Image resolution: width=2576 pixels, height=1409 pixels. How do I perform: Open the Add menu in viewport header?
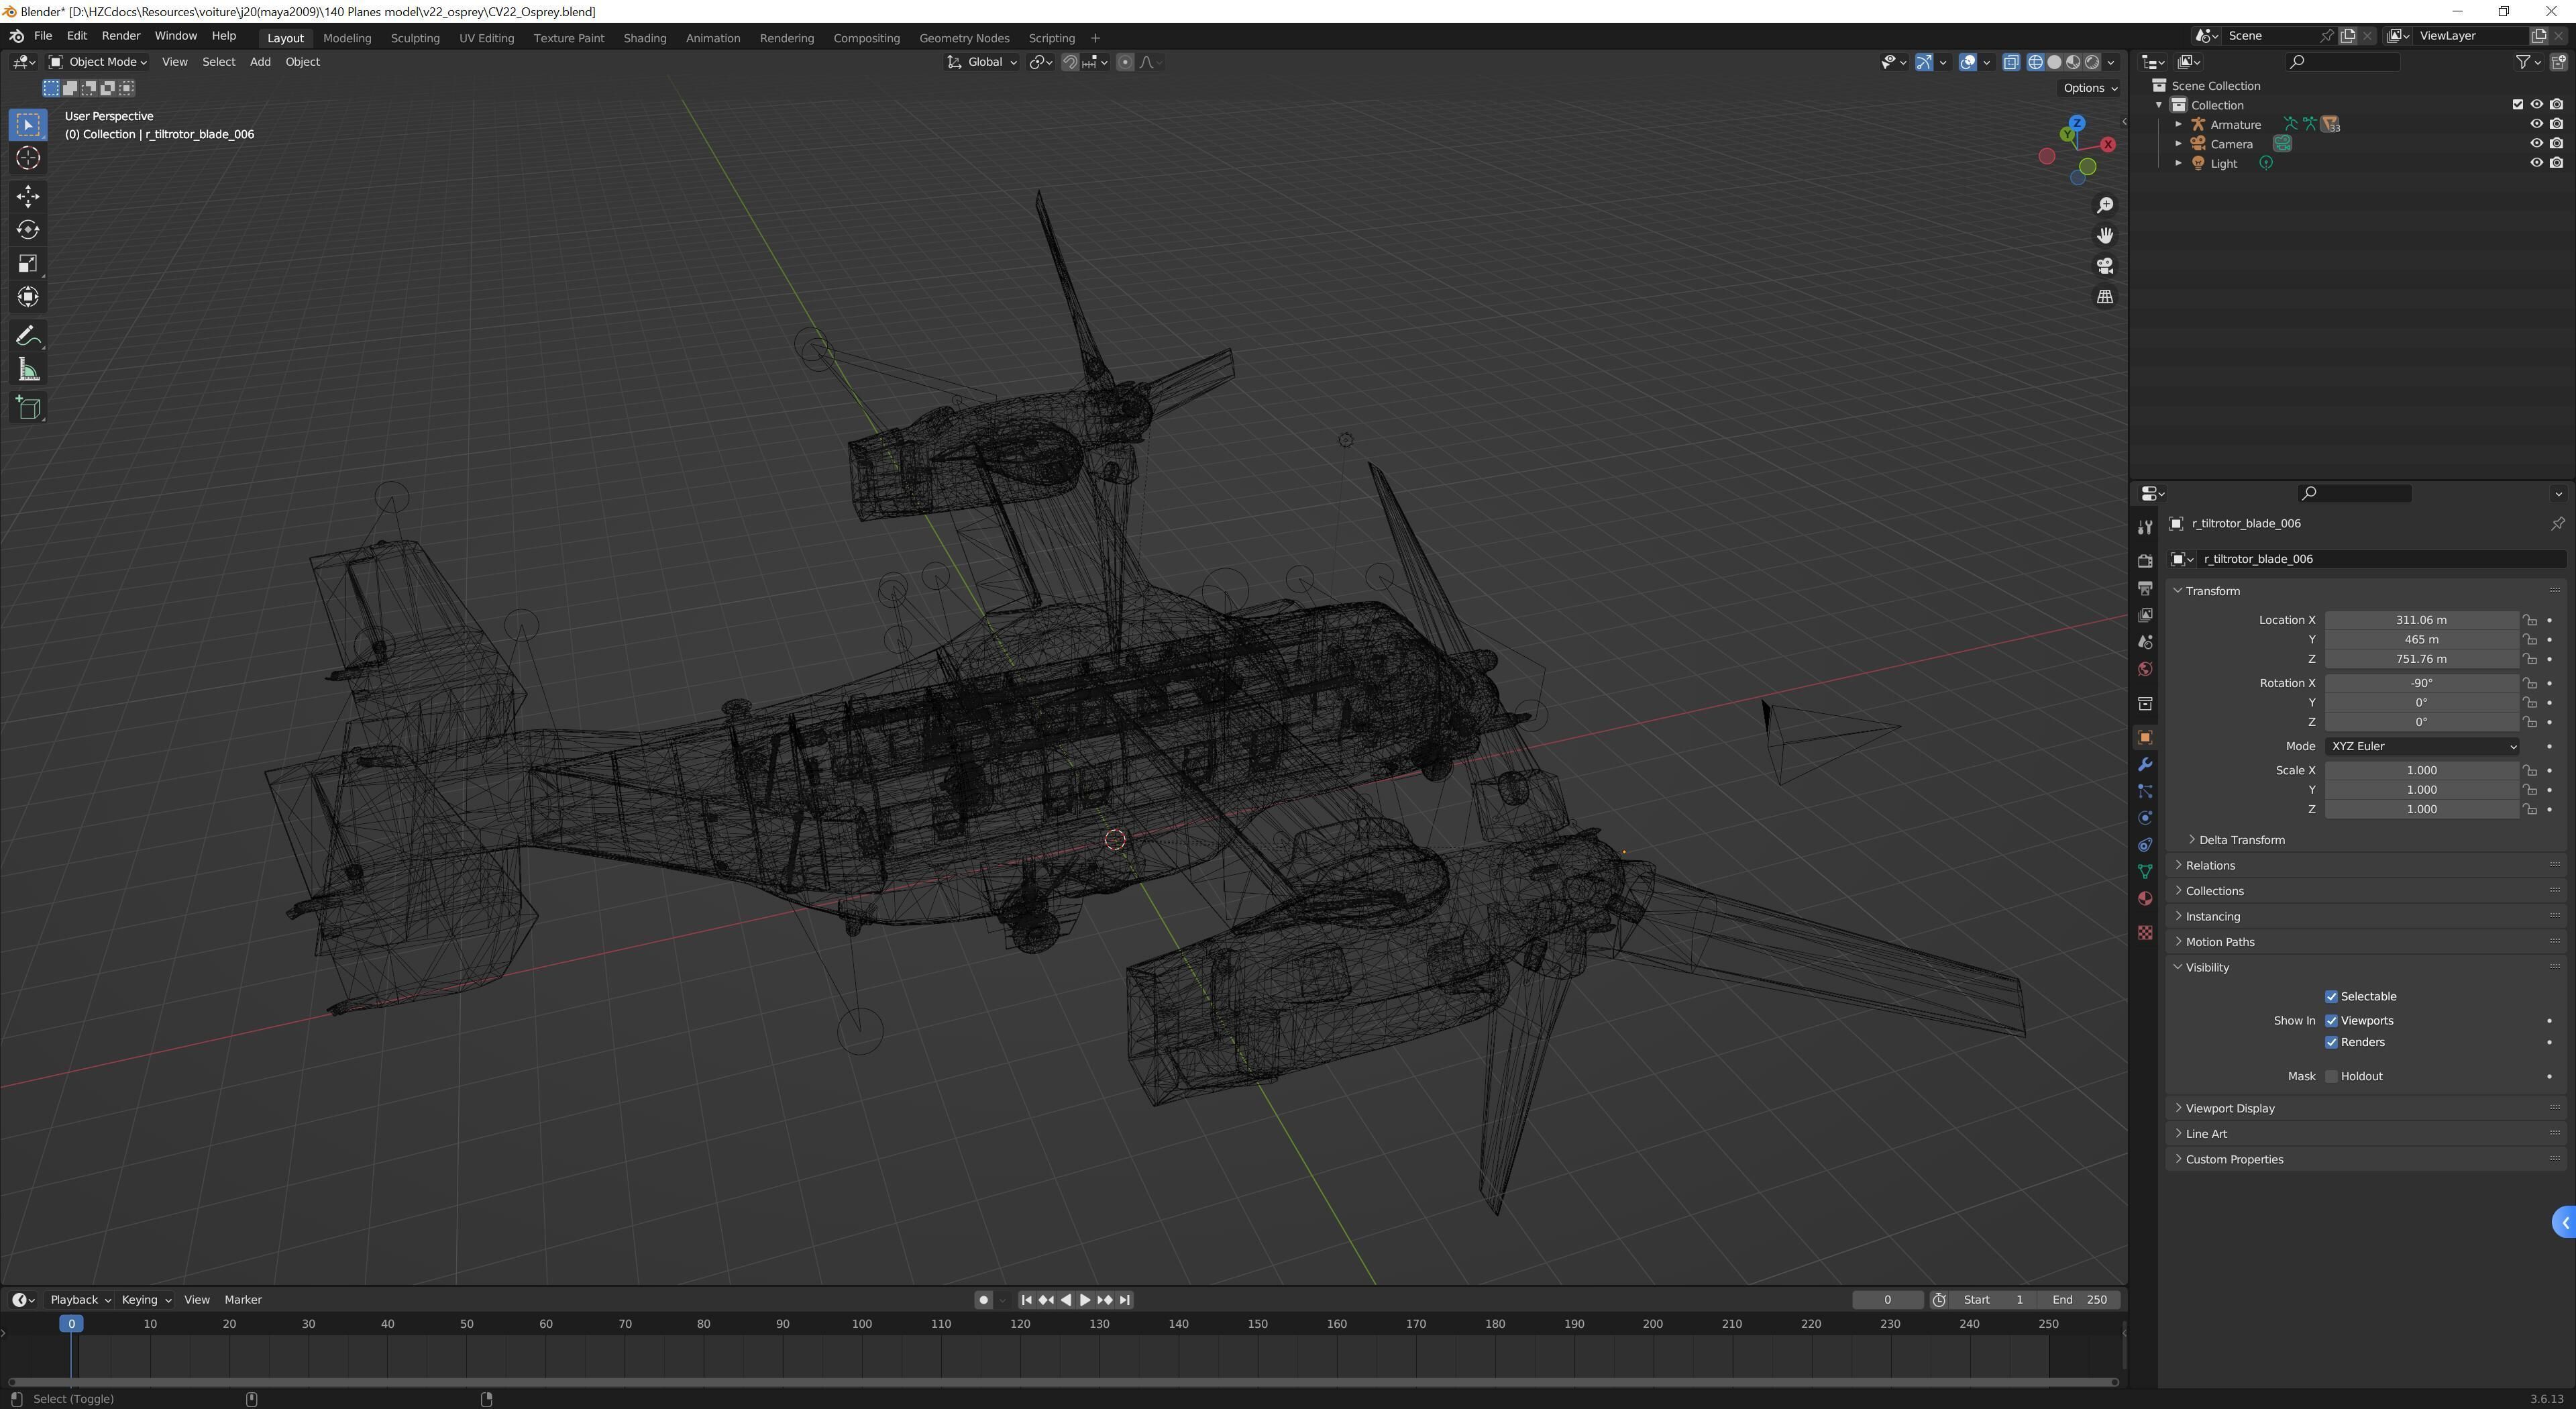(x=260, y=62)
